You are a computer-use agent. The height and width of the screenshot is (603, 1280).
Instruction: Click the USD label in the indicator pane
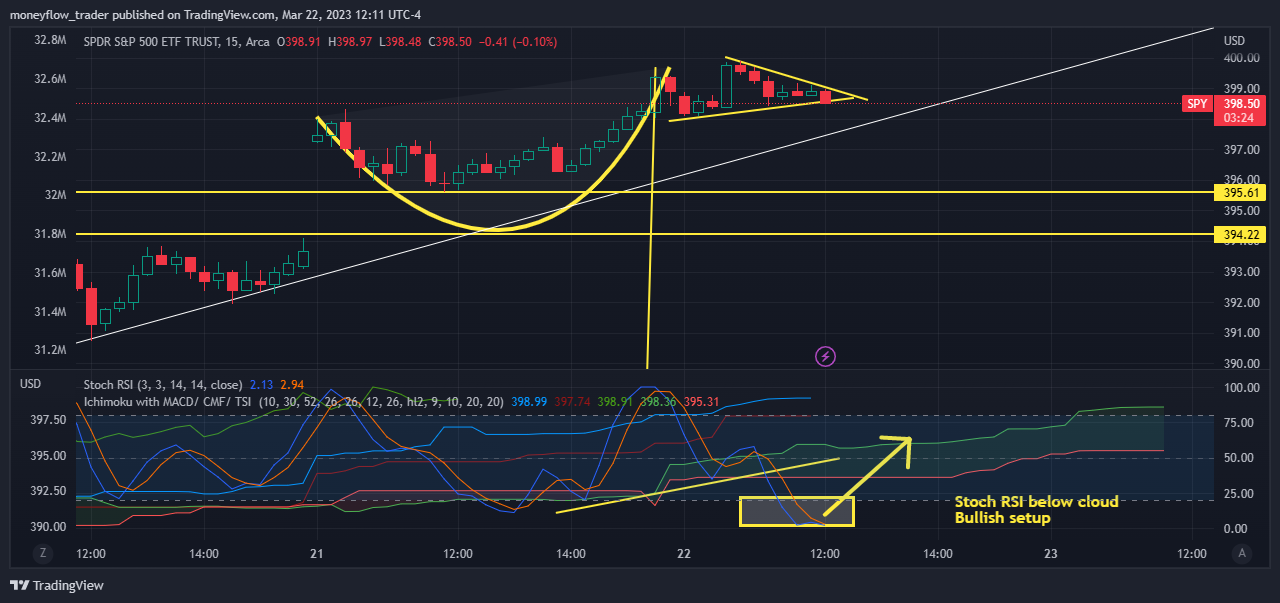[x=30, y=384]
